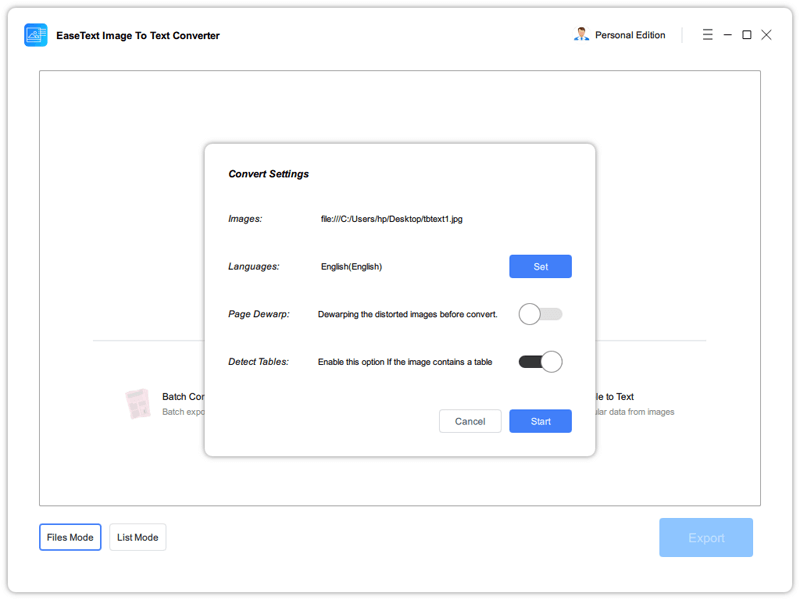Screen dimensions: 800x600
Task: Maximize the EaseText window
Action: (x=746, y=35)
